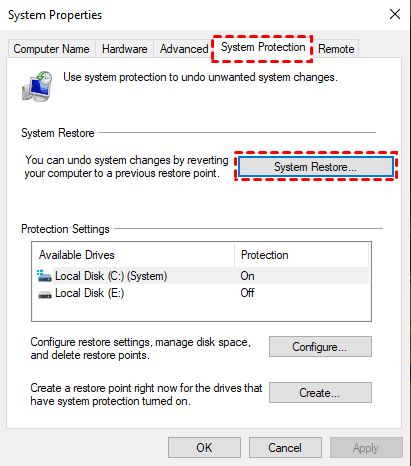The height and width of the screenshot is (466, 411).
Task: Go to the Advanced tab
Action: [184, 49]
